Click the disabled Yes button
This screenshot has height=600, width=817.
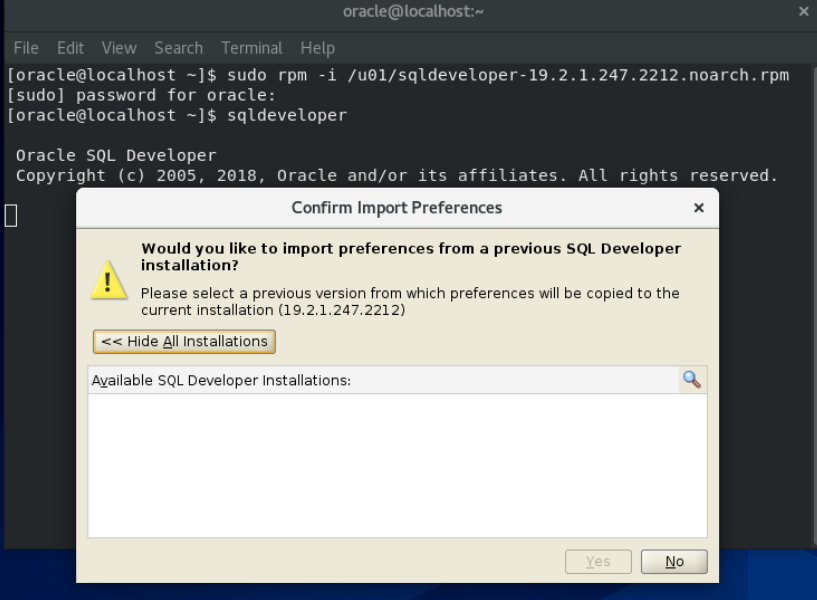tap(597, 561)
